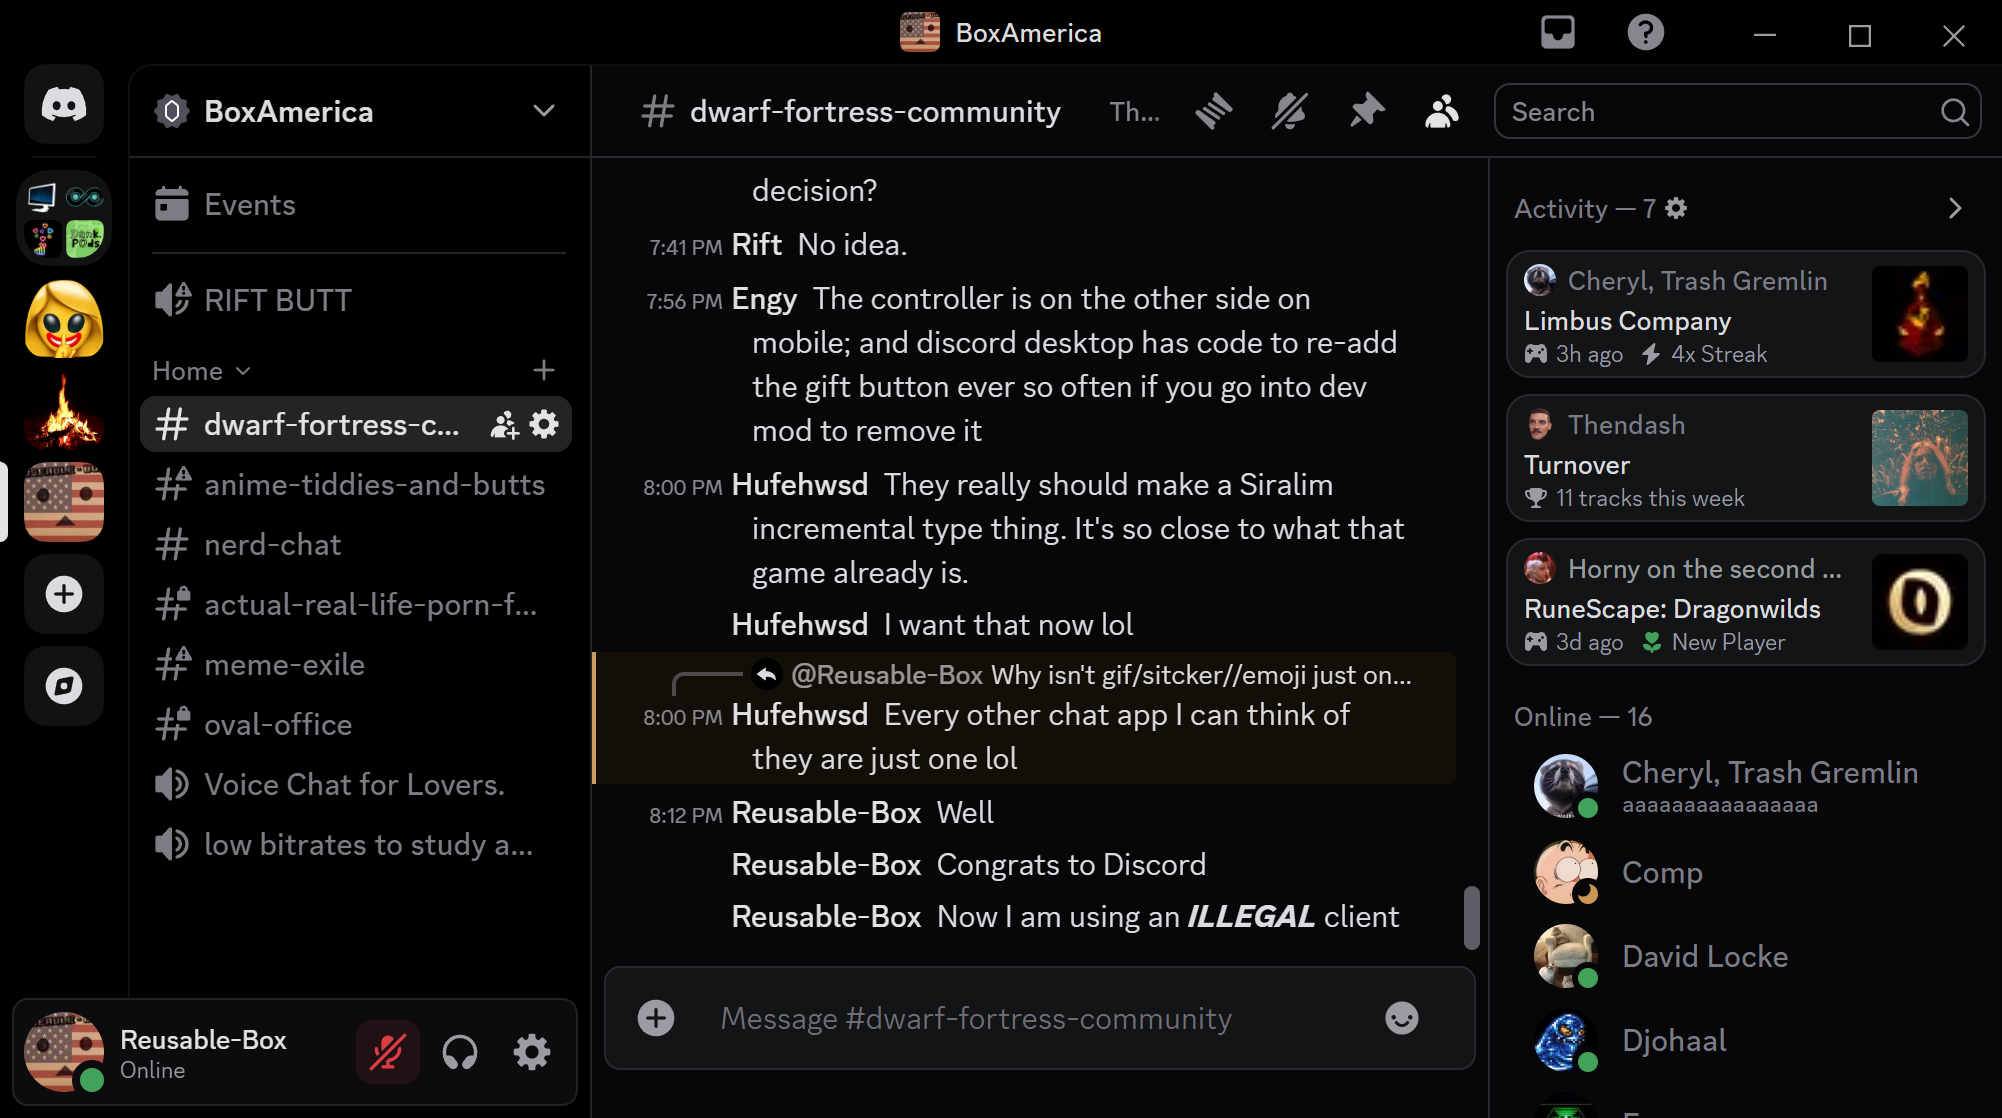Go to meme-exile channel
This screenshot has height=1118, width=2002.
pyautogui.click(x=356, y=665)
